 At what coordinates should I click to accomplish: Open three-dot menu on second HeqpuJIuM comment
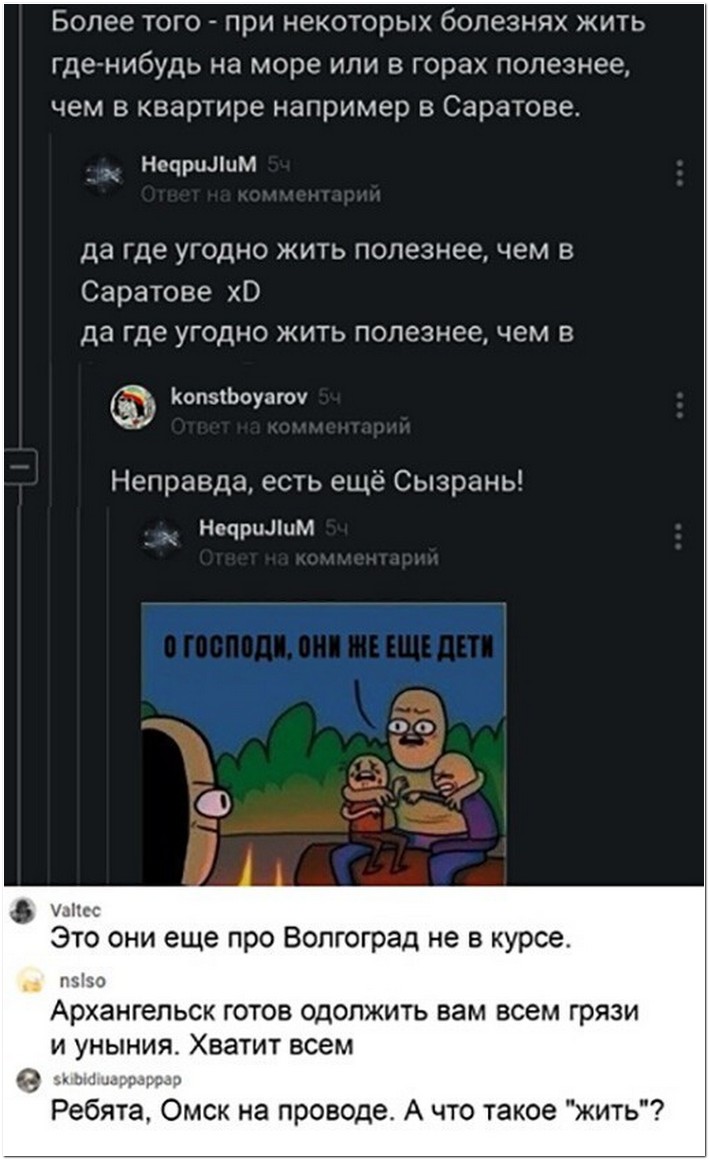click(678, 536)
